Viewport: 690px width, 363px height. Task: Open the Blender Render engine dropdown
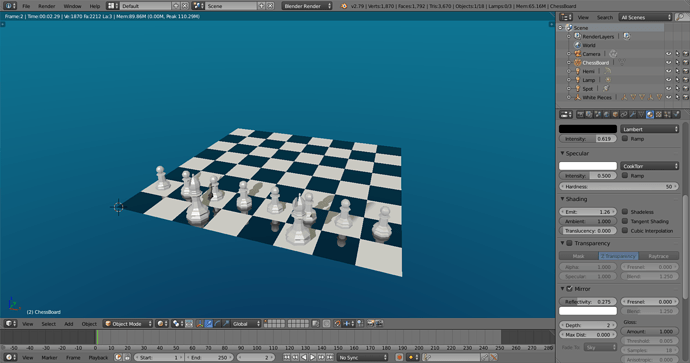point(307,6)
